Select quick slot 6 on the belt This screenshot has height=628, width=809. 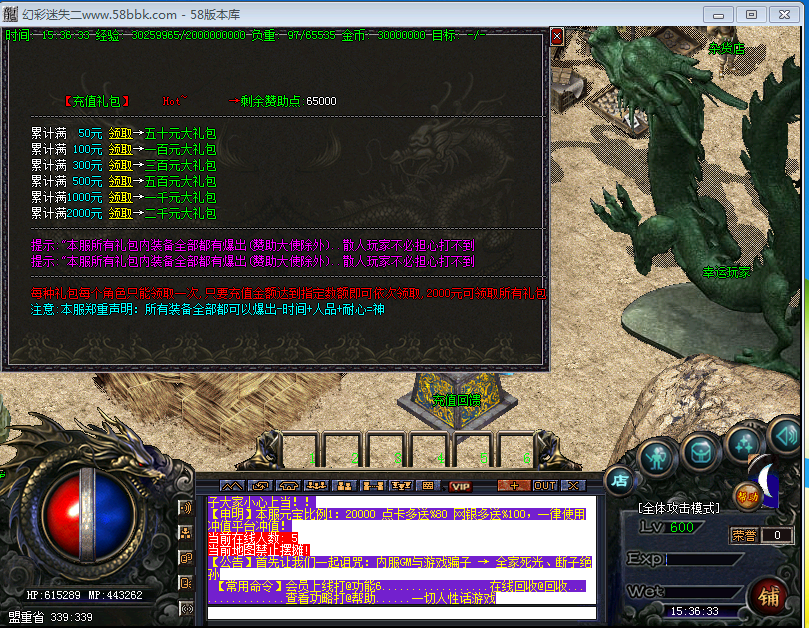[x=516, y=450]
